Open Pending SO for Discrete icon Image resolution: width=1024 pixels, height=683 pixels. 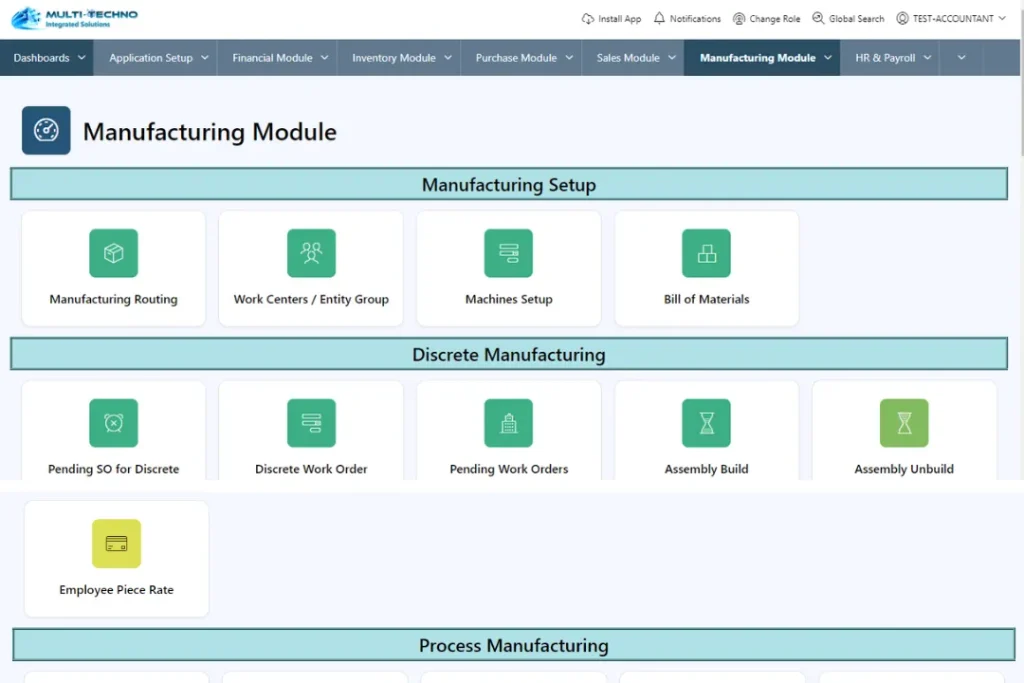click(x=113, y=423)
